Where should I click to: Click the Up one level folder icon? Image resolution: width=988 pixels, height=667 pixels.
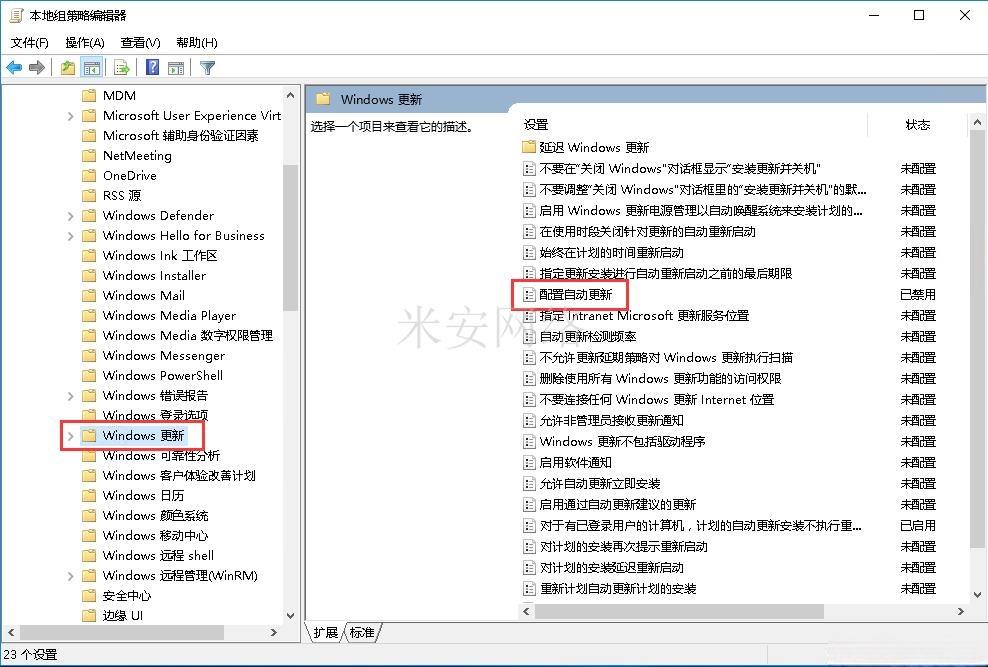(x=67, y=67)
